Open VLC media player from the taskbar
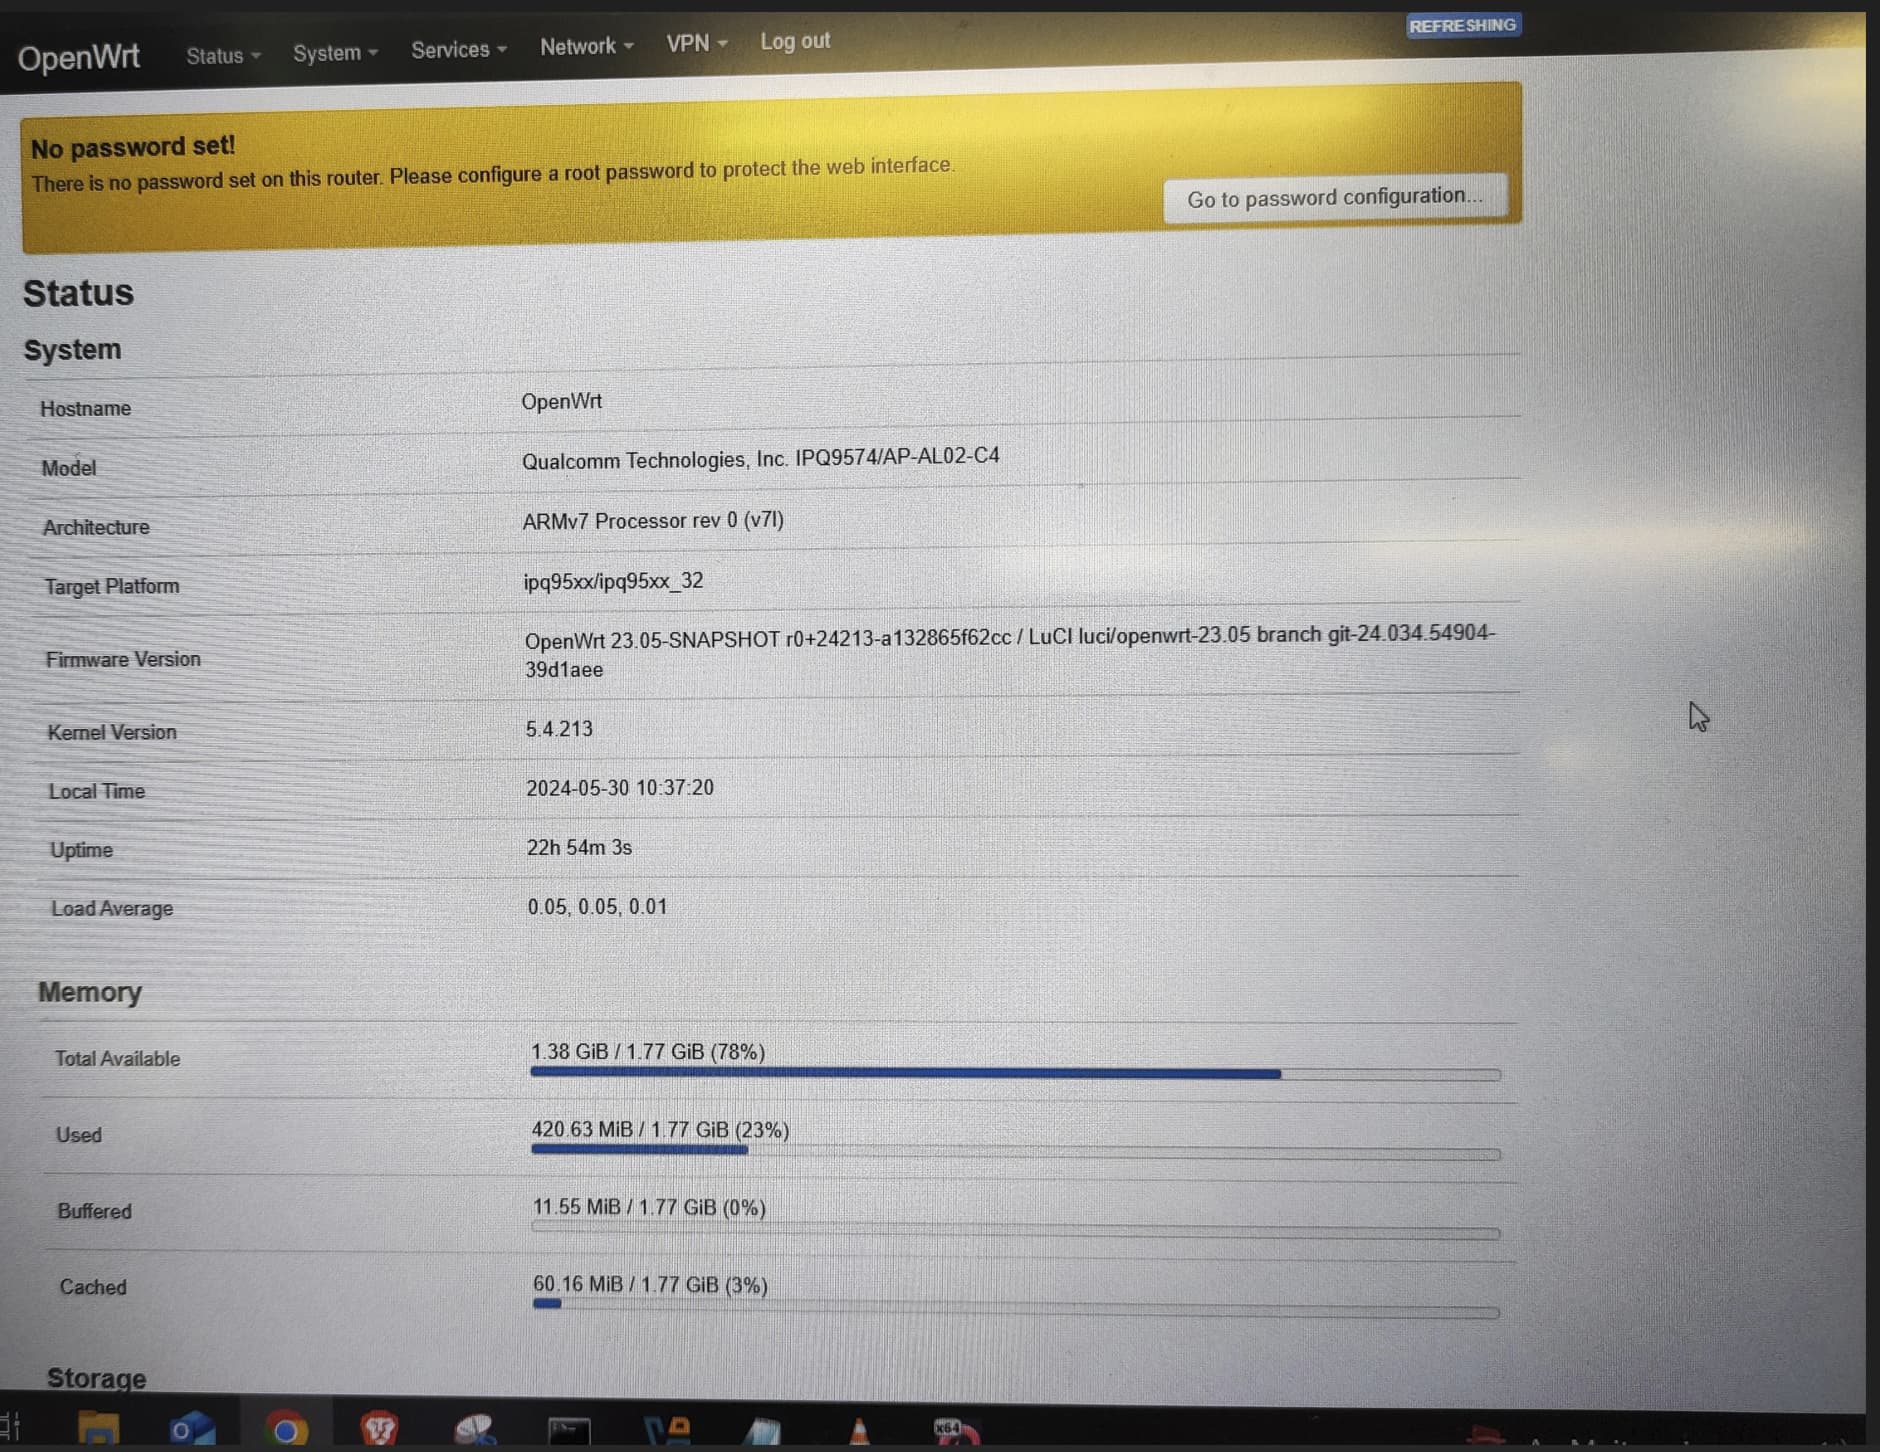 pyautogui.click(x=858, y=1431)
